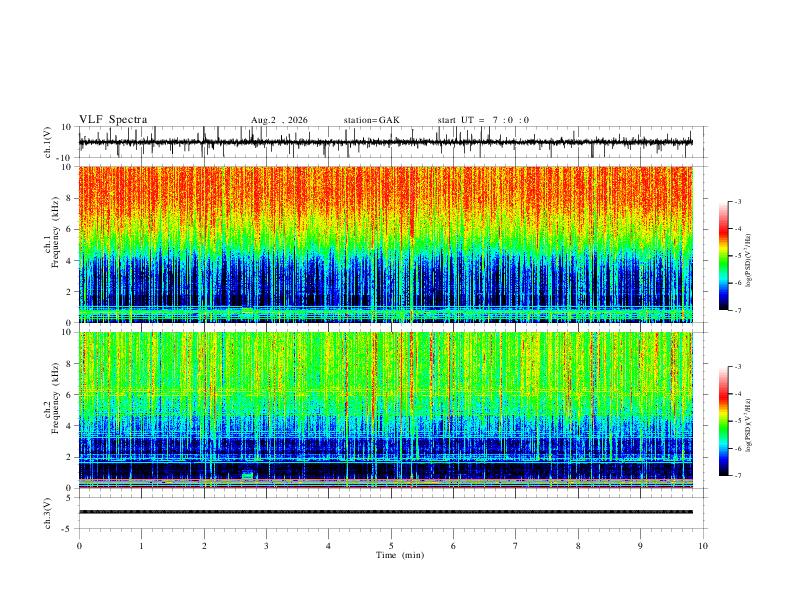Viewport: 792px width, 612px height.
Task: Click the ch.2 spectrogram panel
Action: (386, 410)
